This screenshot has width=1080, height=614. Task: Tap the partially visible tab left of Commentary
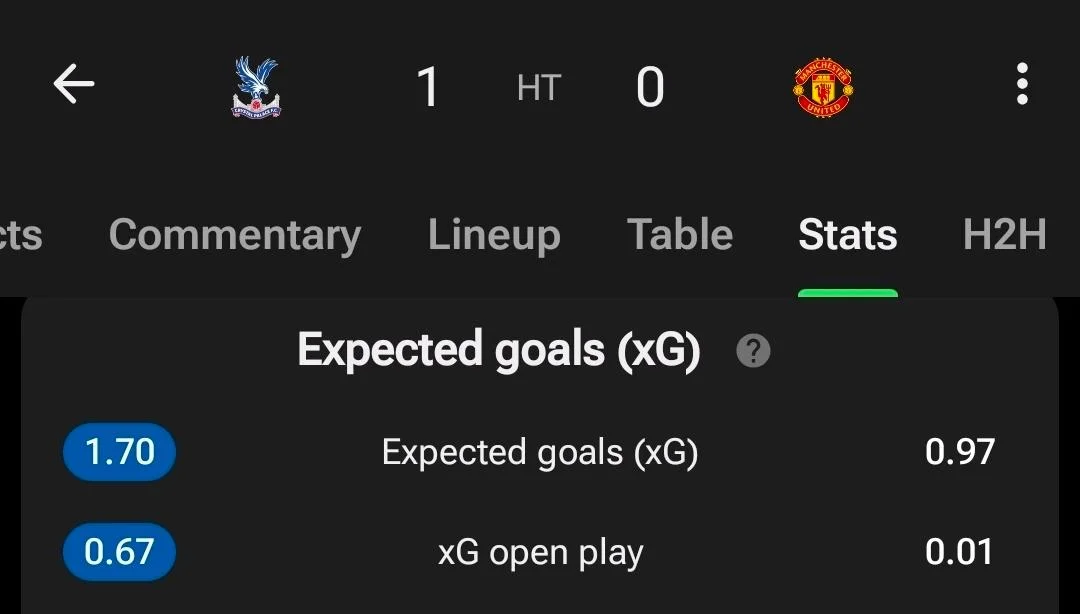click(x=20, y=235)
